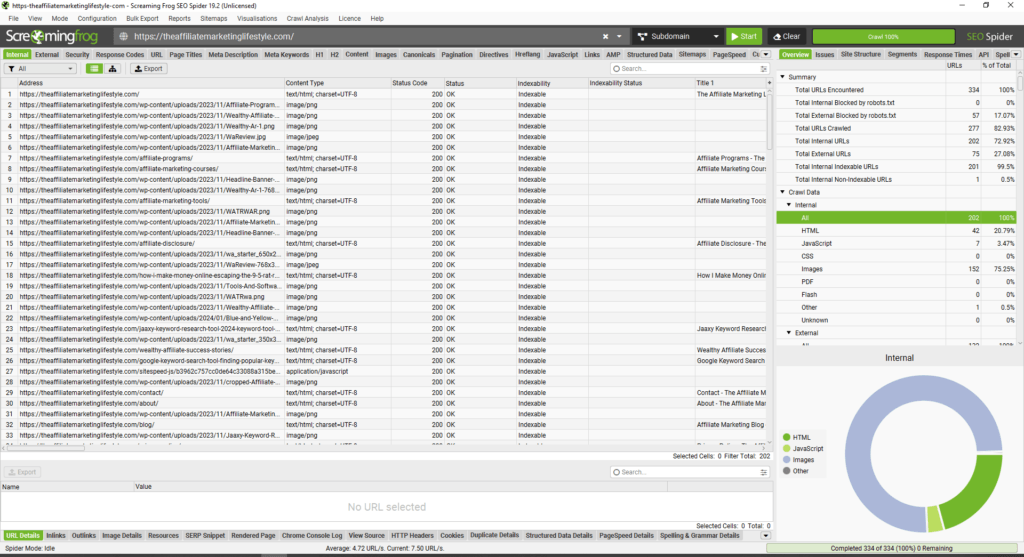Collapse the Crawl Data section

[783, 192]
